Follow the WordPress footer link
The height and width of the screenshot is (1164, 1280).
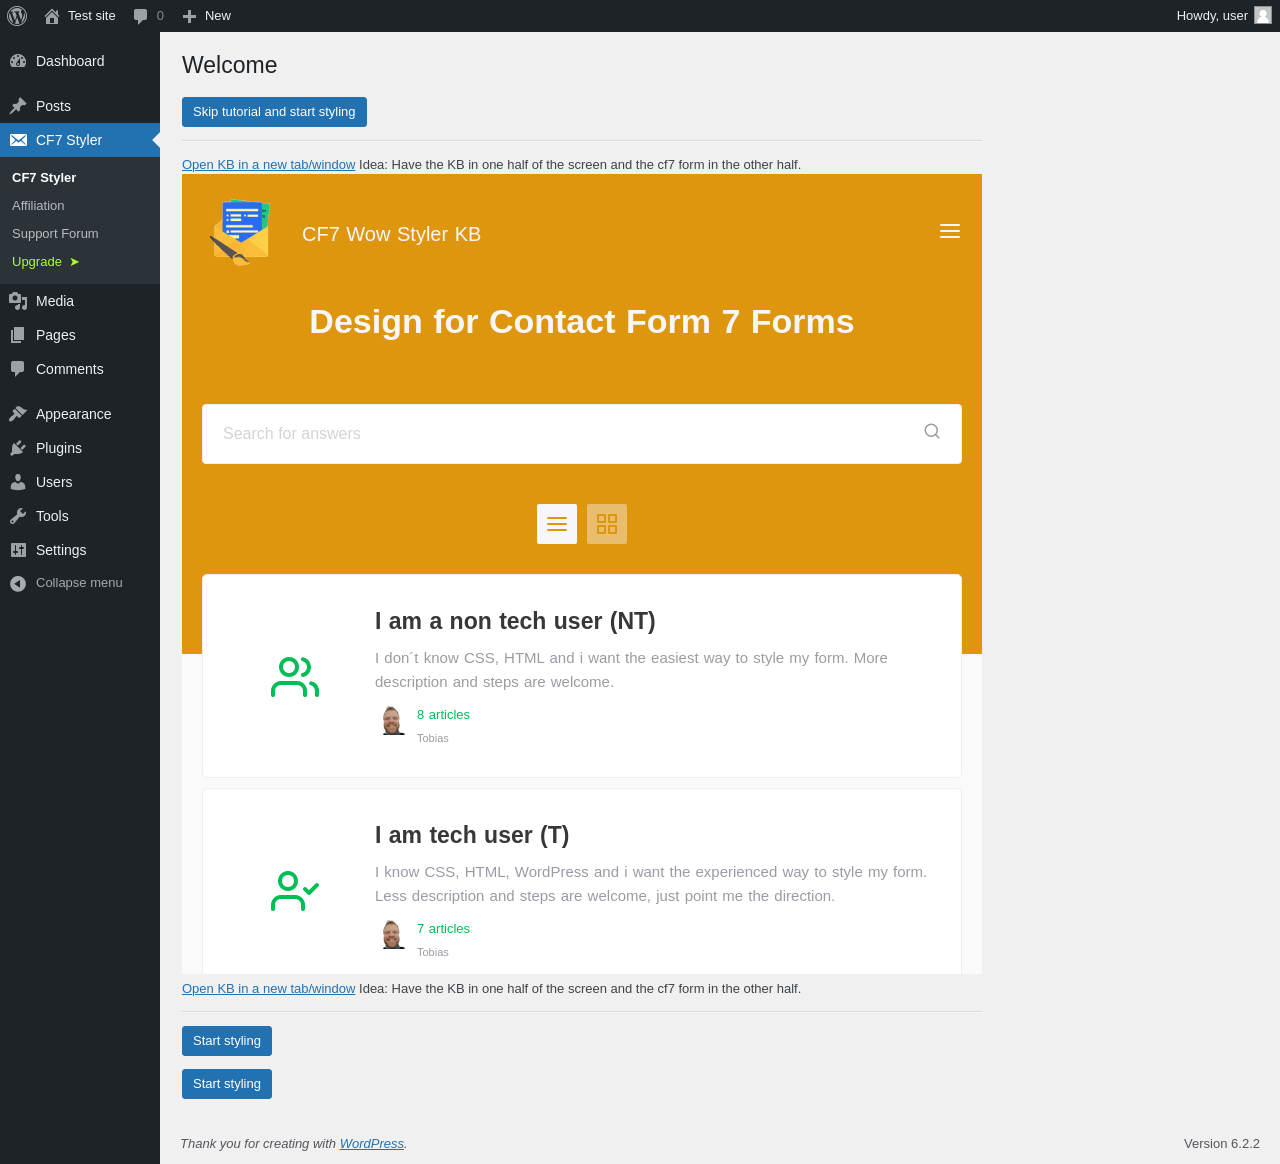tap(372, 1144)
